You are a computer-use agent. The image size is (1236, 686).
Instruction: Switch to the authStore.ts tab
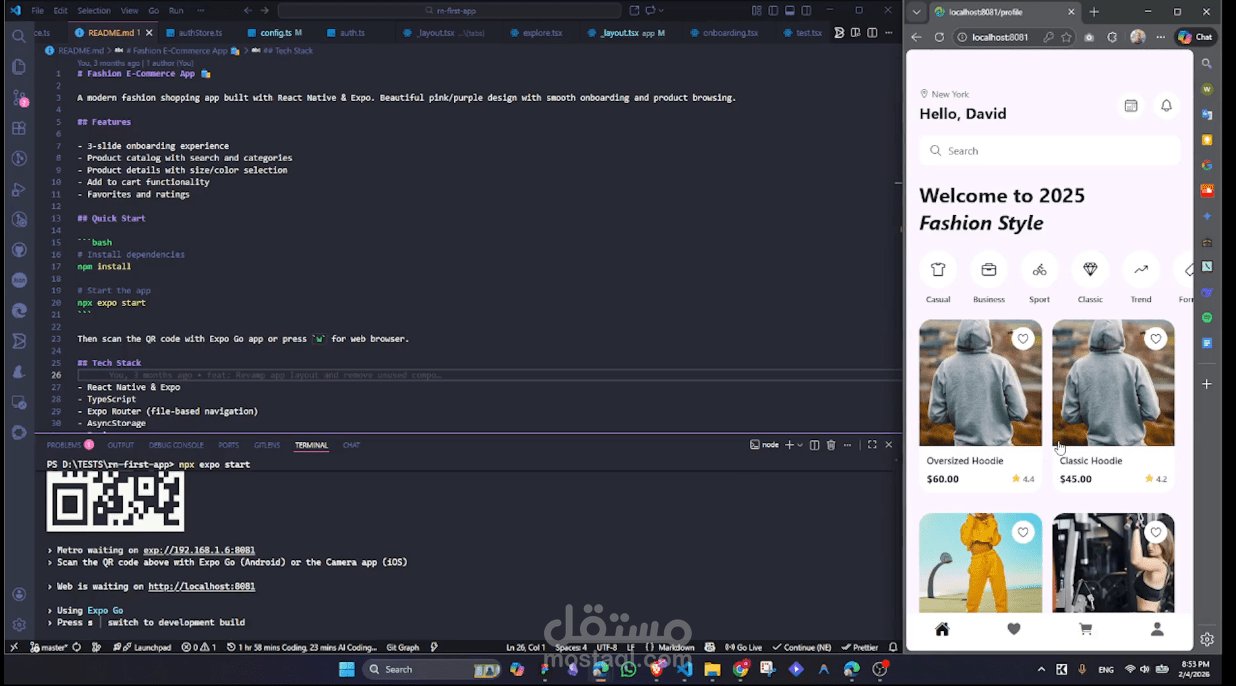(199, 33)
